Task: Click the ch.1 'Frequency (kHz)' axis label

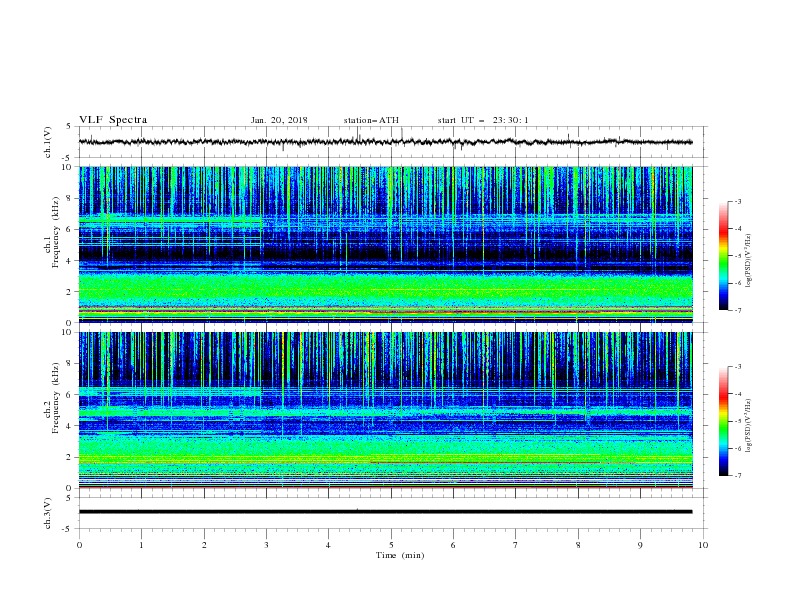Action: pos(55,233)
